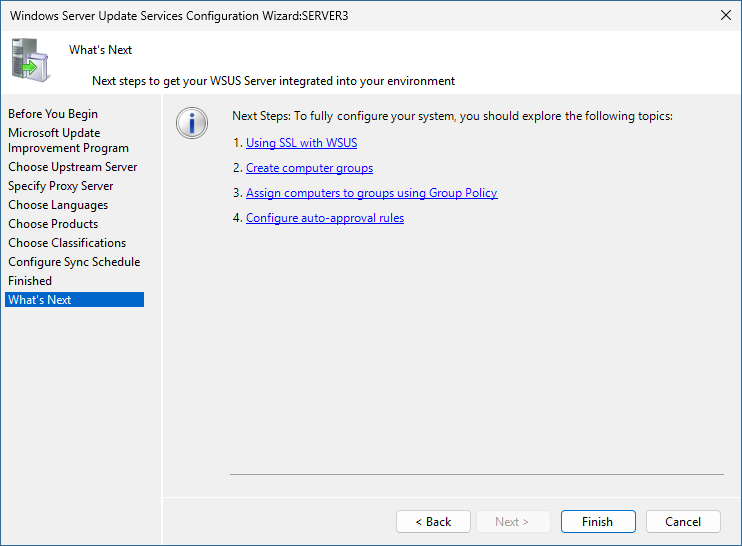Open Assign computers to groups using Group Policy
The width and height of the screenshot is (742, 546).
[x=371, y=193]
